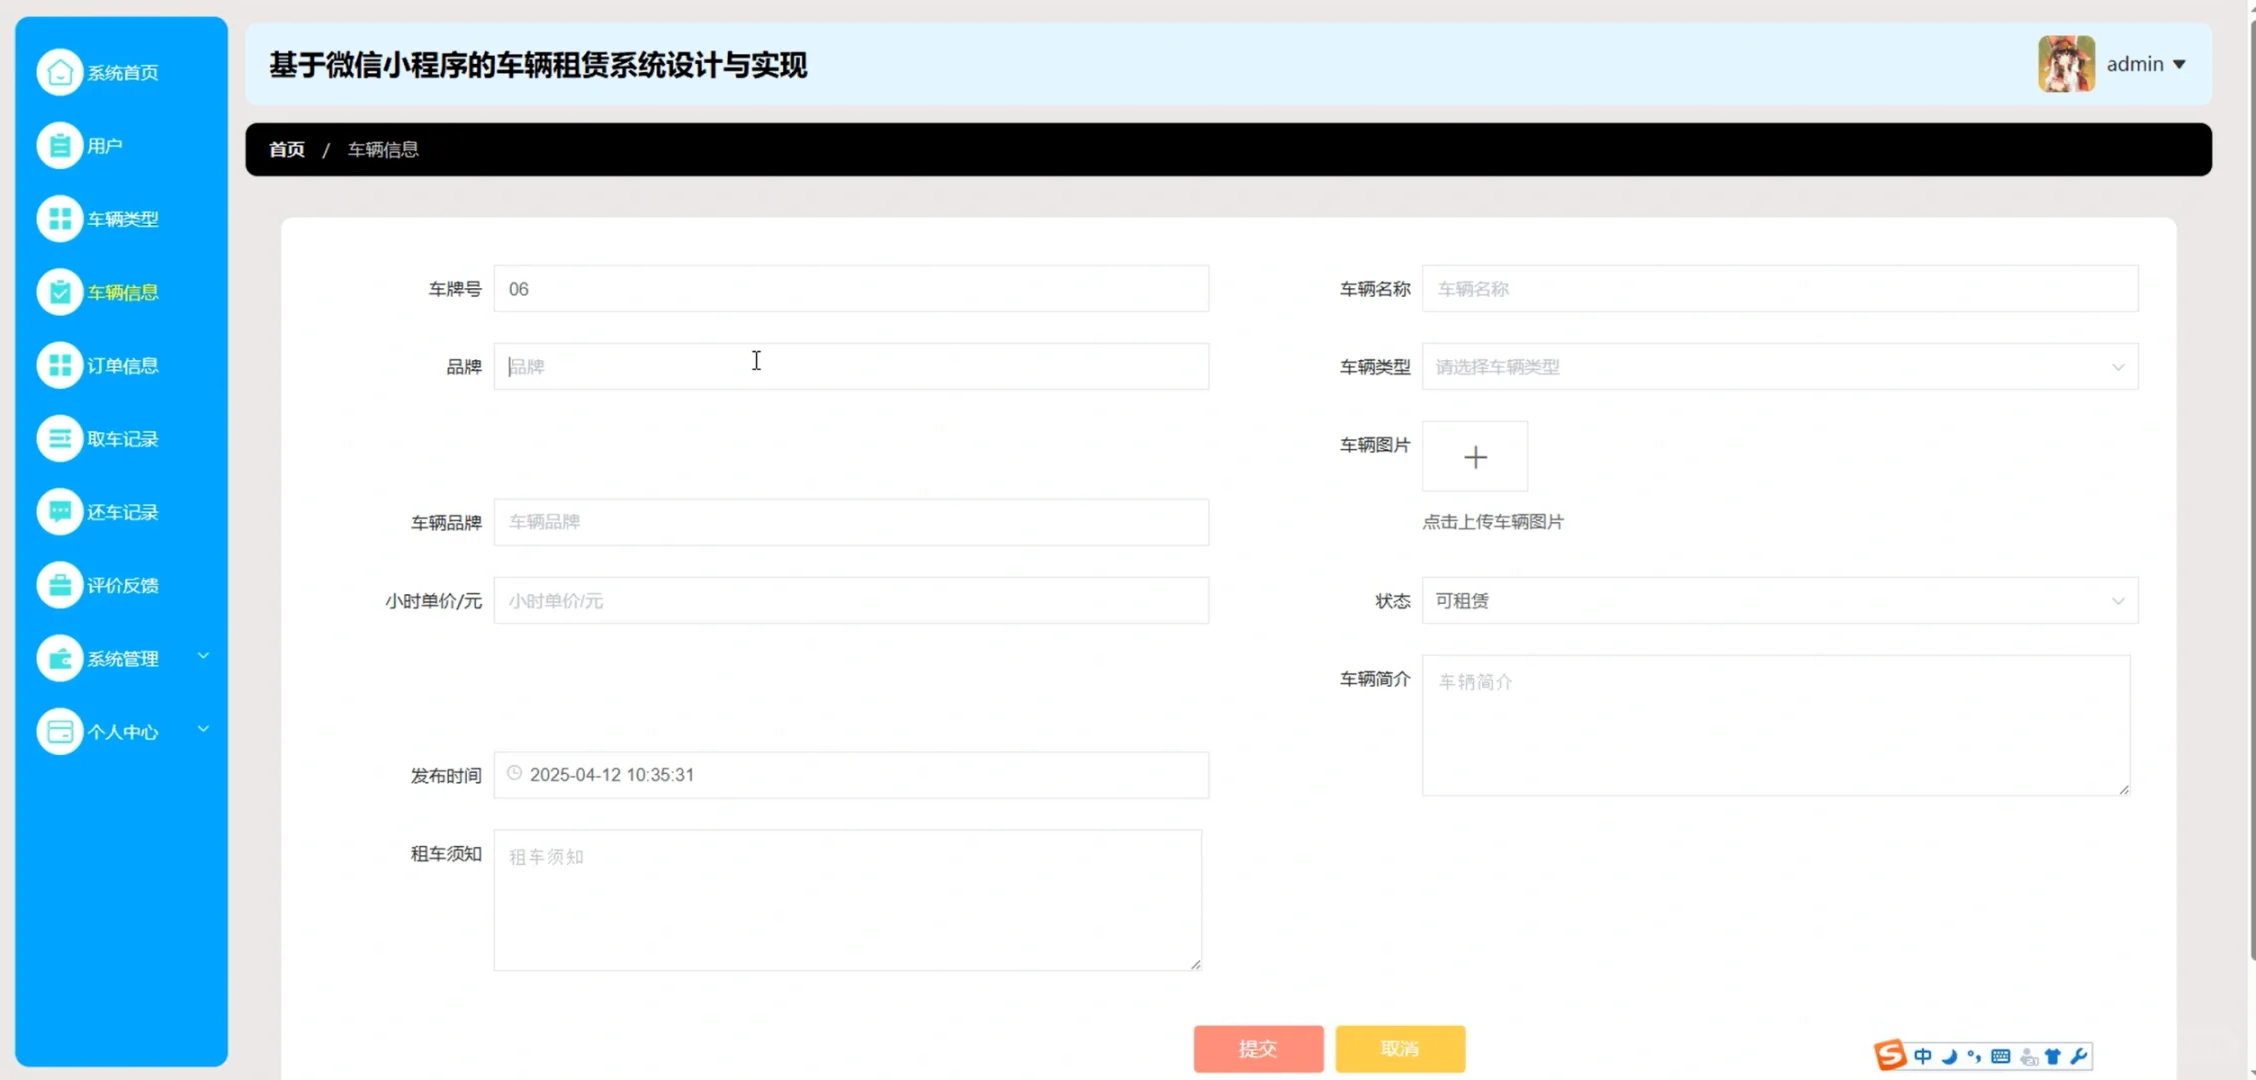2256x1080 pixels.
Task: Click the plus to upload 车辆图片
Action: tap(1475, 457)
